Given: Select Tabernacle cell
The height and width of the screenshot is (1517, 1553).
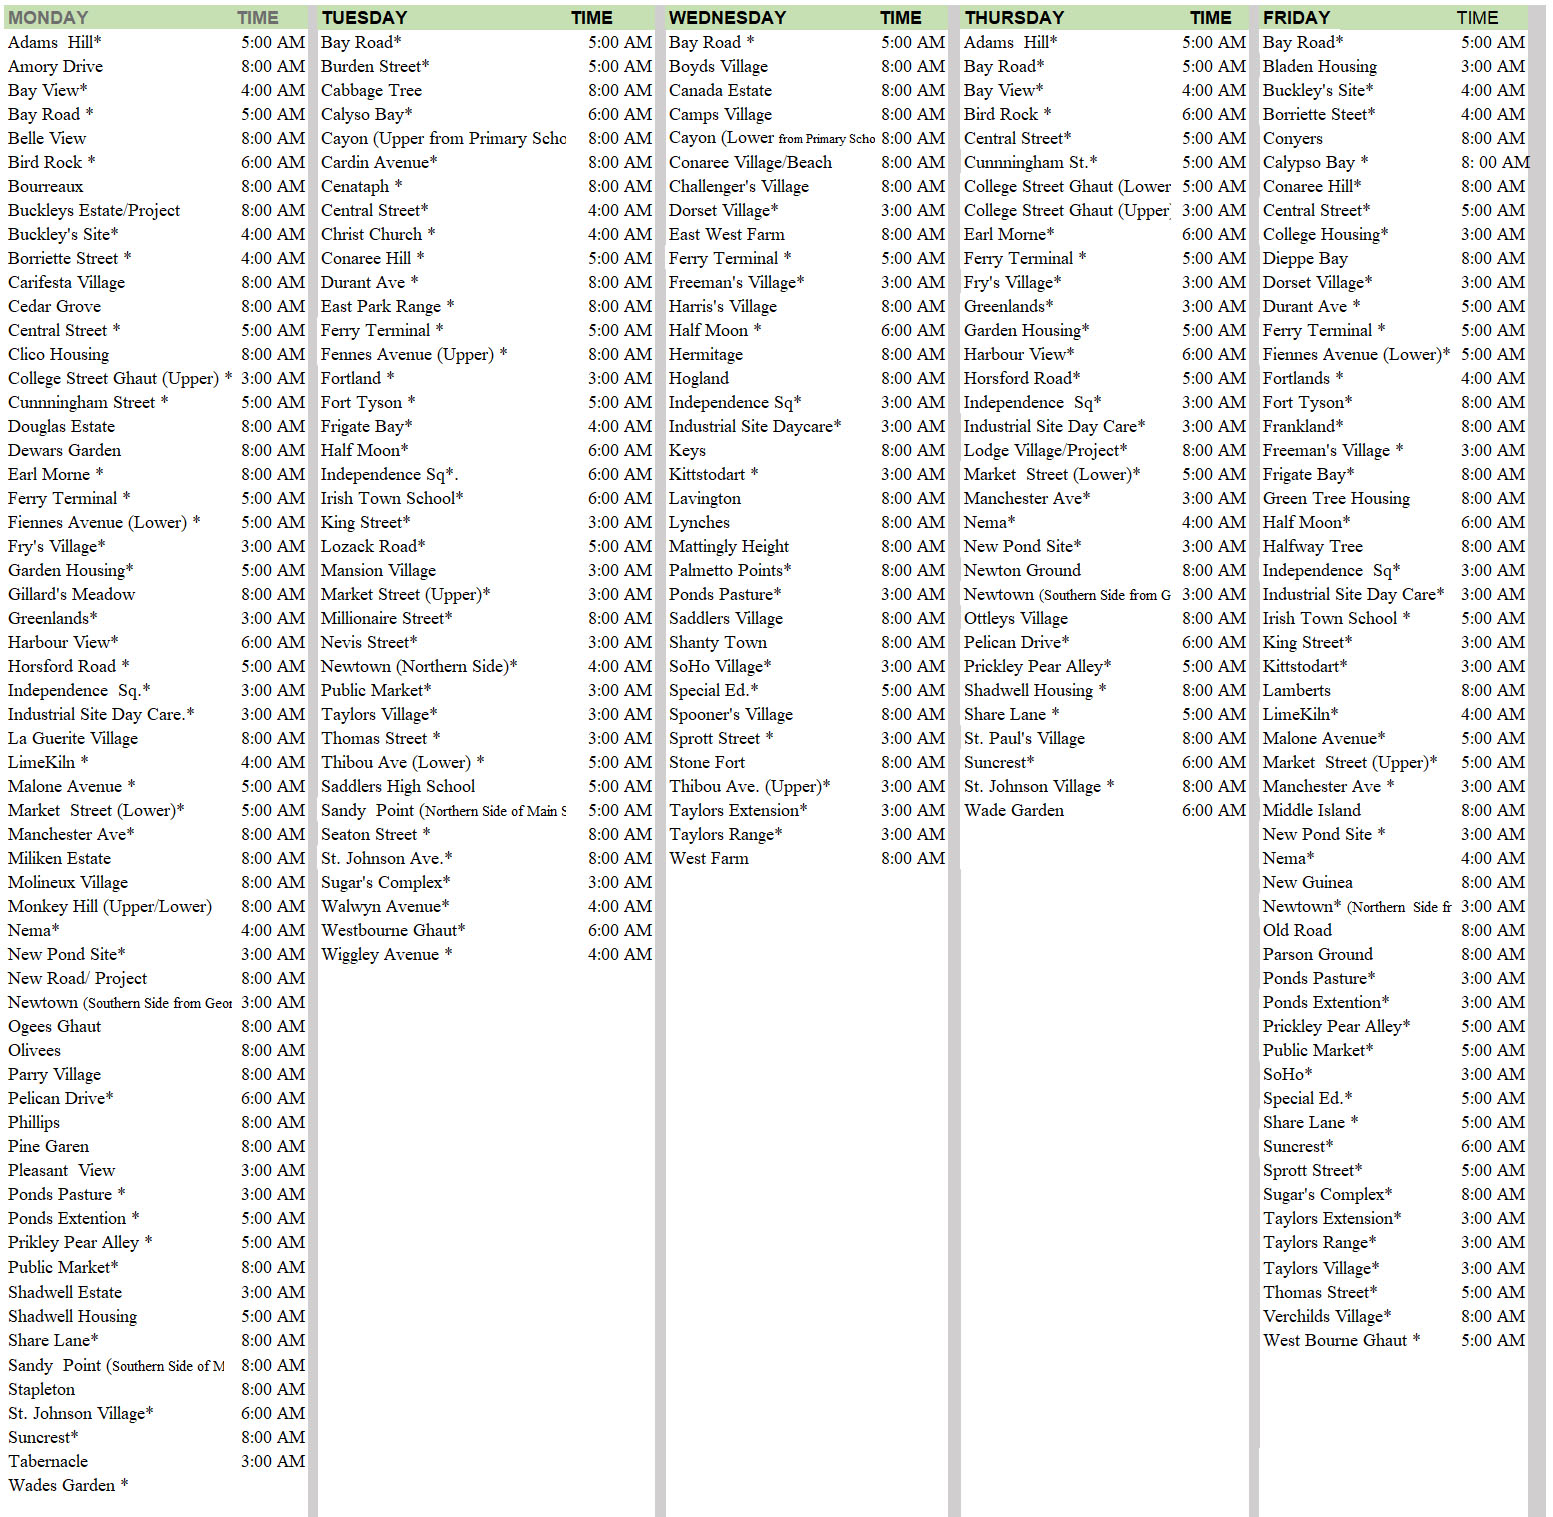Looking at the screenshot, I should tap(48, 1461).
